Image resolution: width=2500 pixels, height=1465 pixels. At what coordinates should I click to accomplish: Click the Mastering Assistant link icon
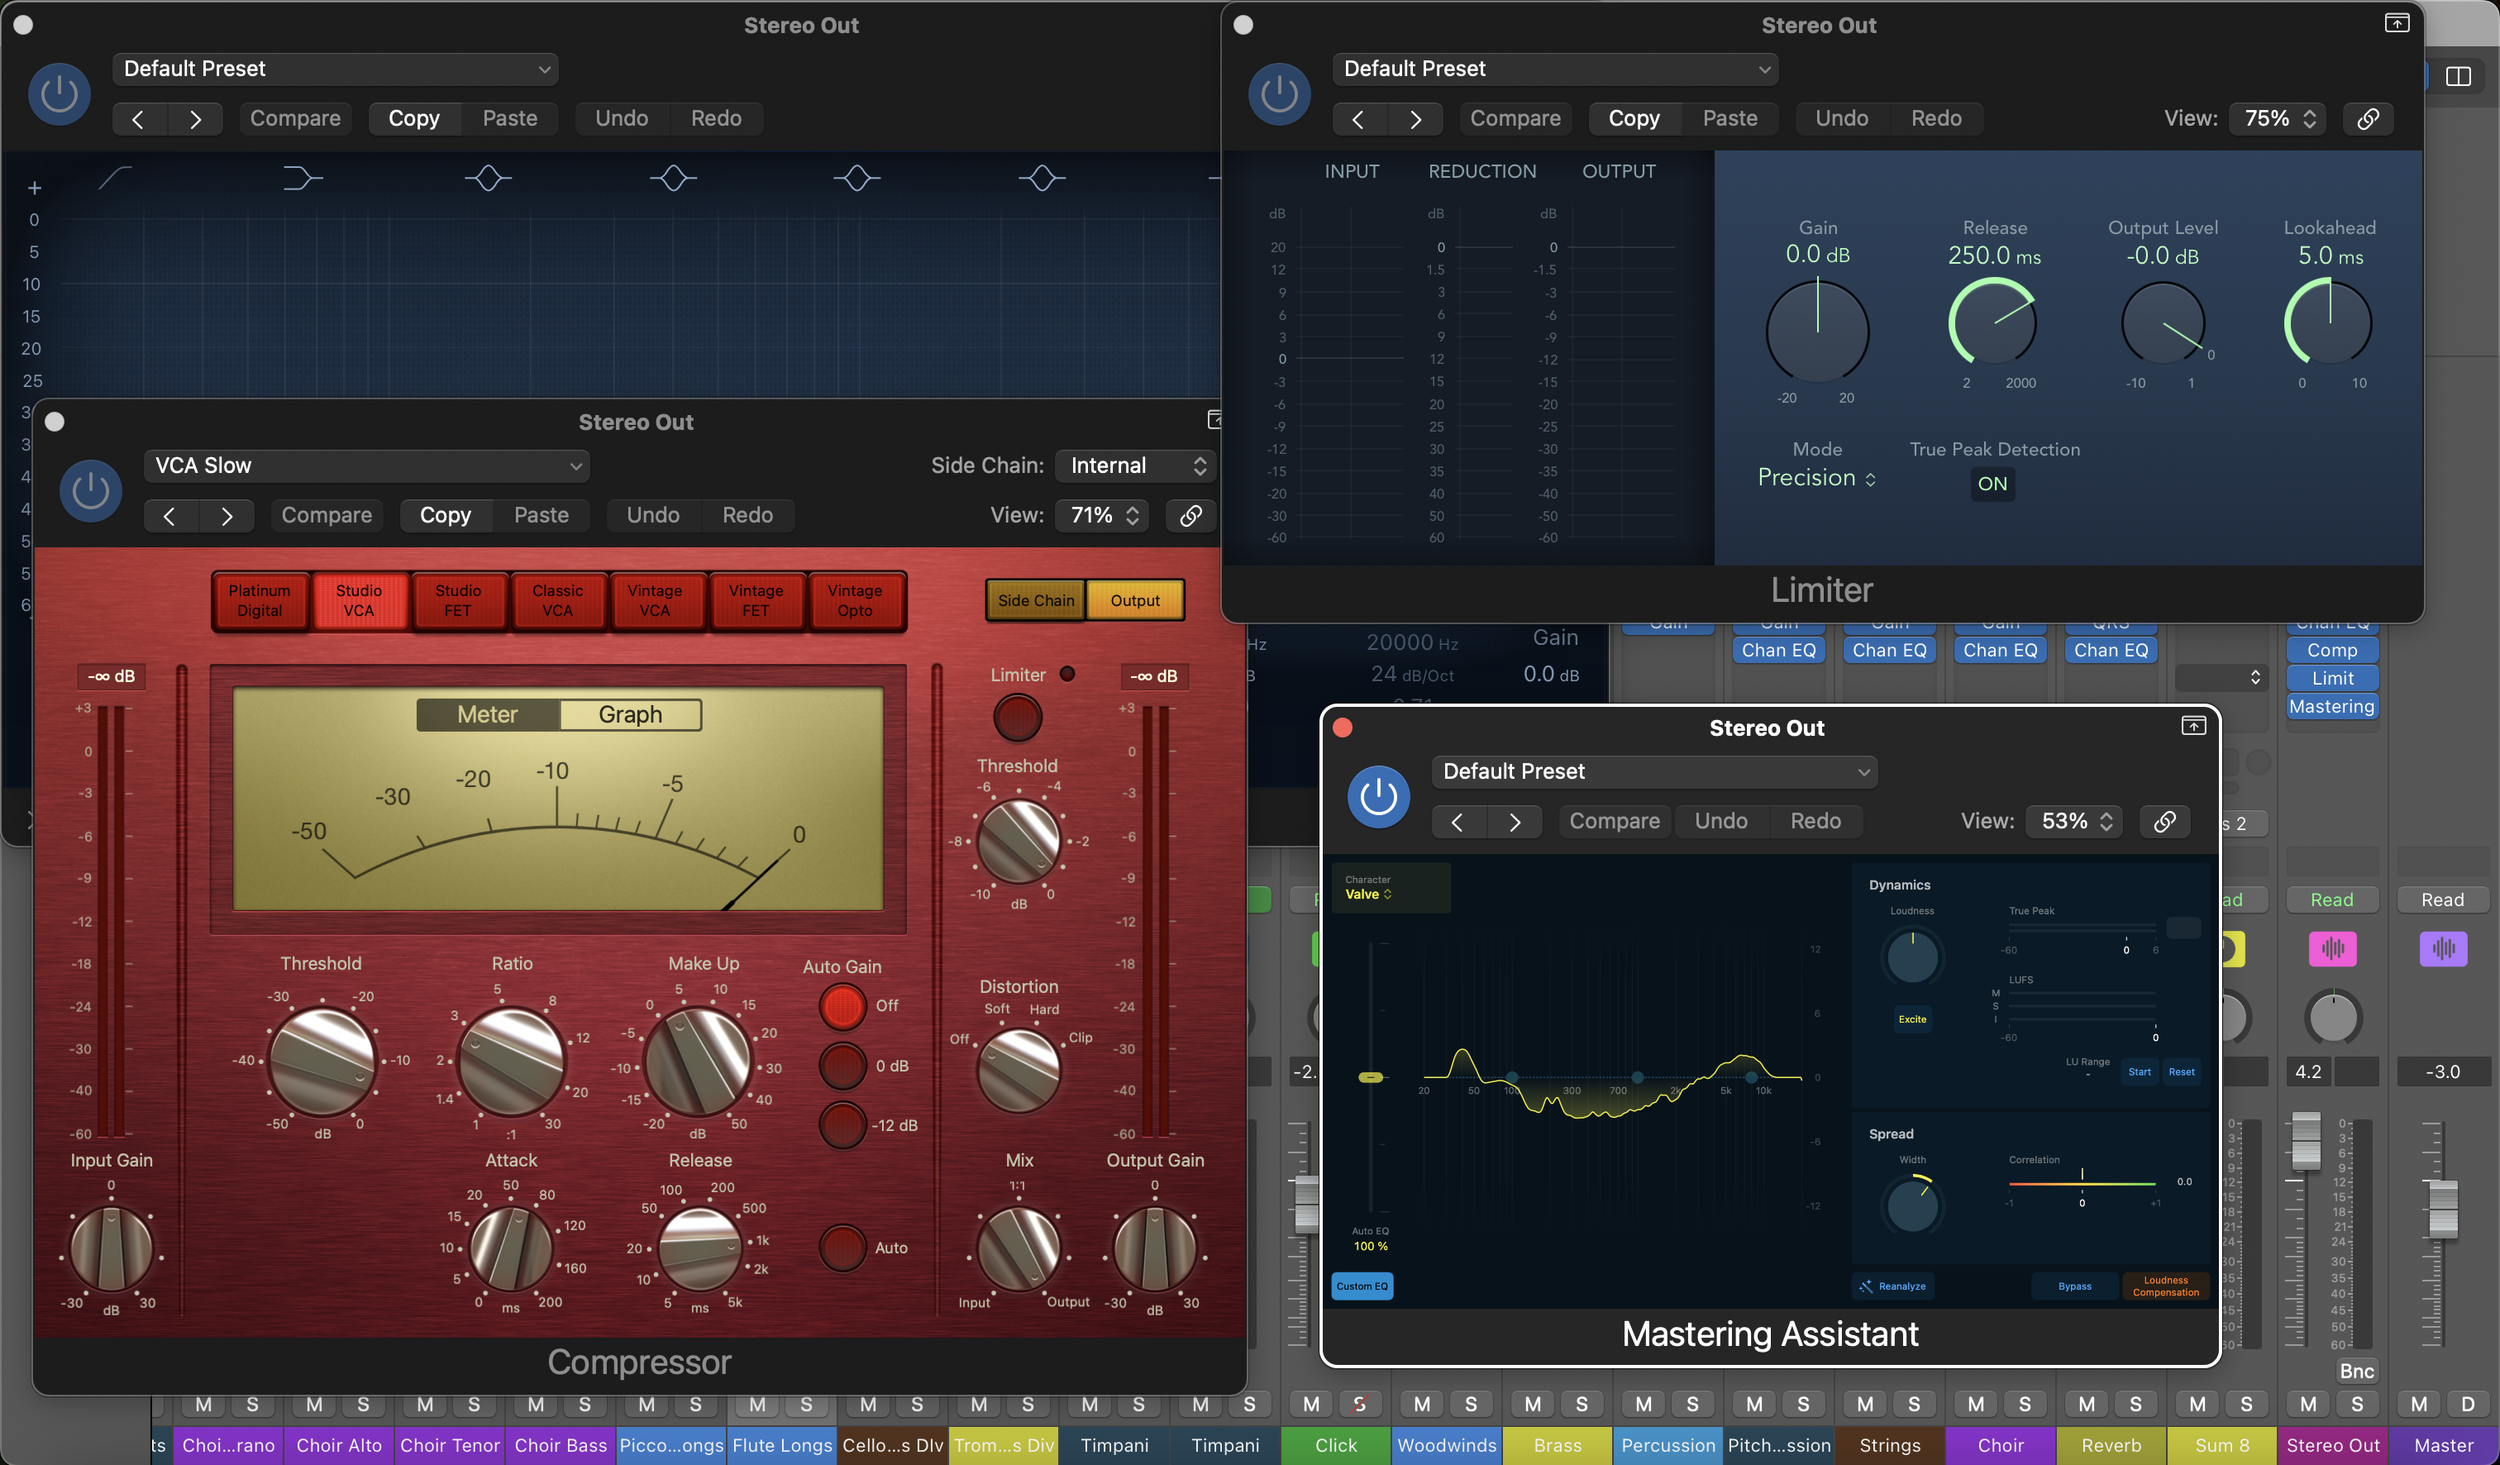[2164, 822]
